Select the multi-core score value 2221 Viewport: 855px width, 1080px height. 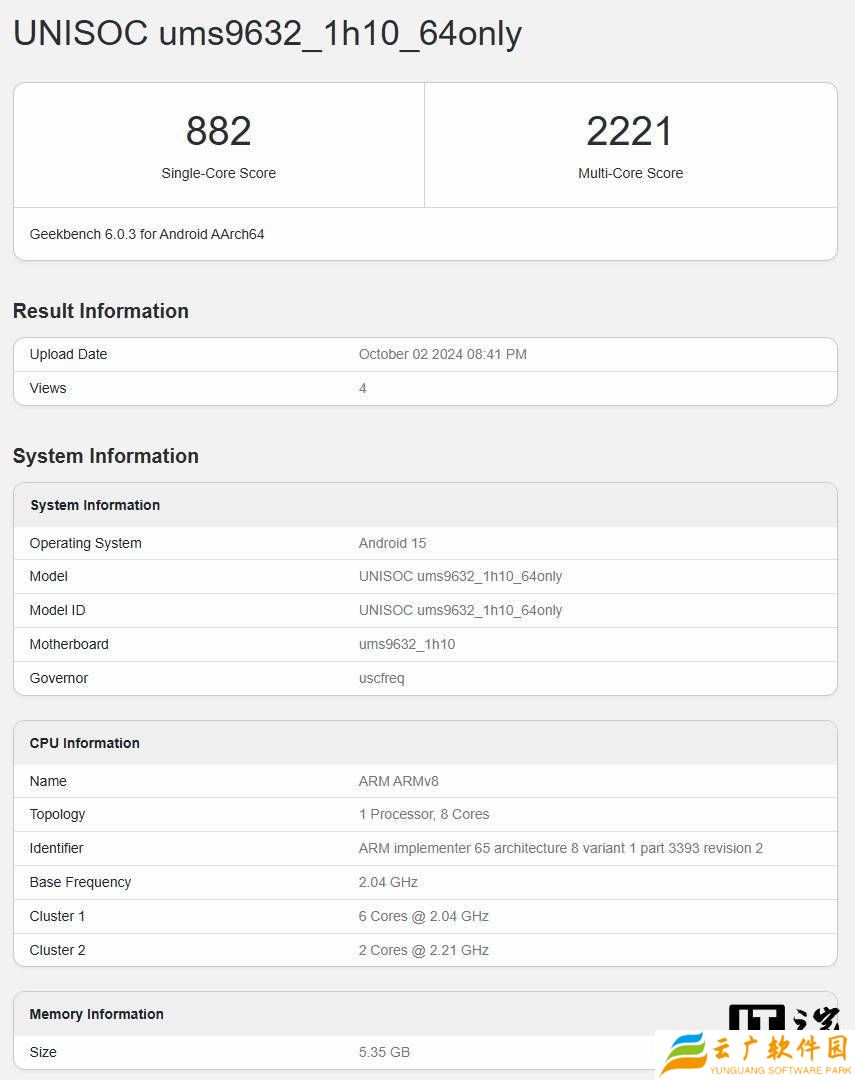coord(630,131)
